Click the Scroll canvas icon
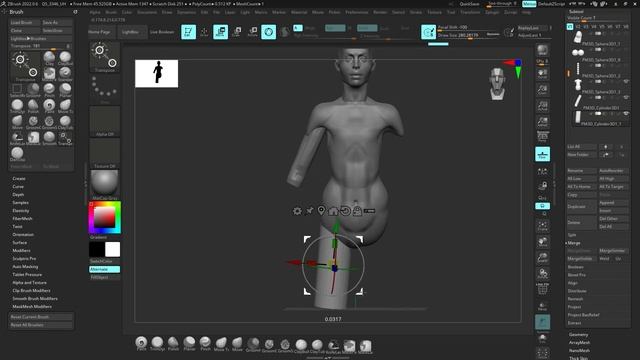640x360 pixels. point(542,74)
